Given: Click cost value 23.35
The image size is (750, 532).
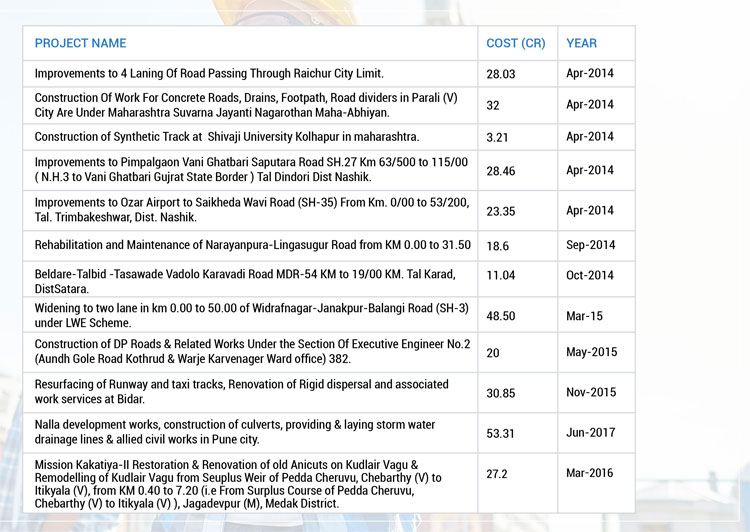Looking at the screenshot, I should point(501,211).
